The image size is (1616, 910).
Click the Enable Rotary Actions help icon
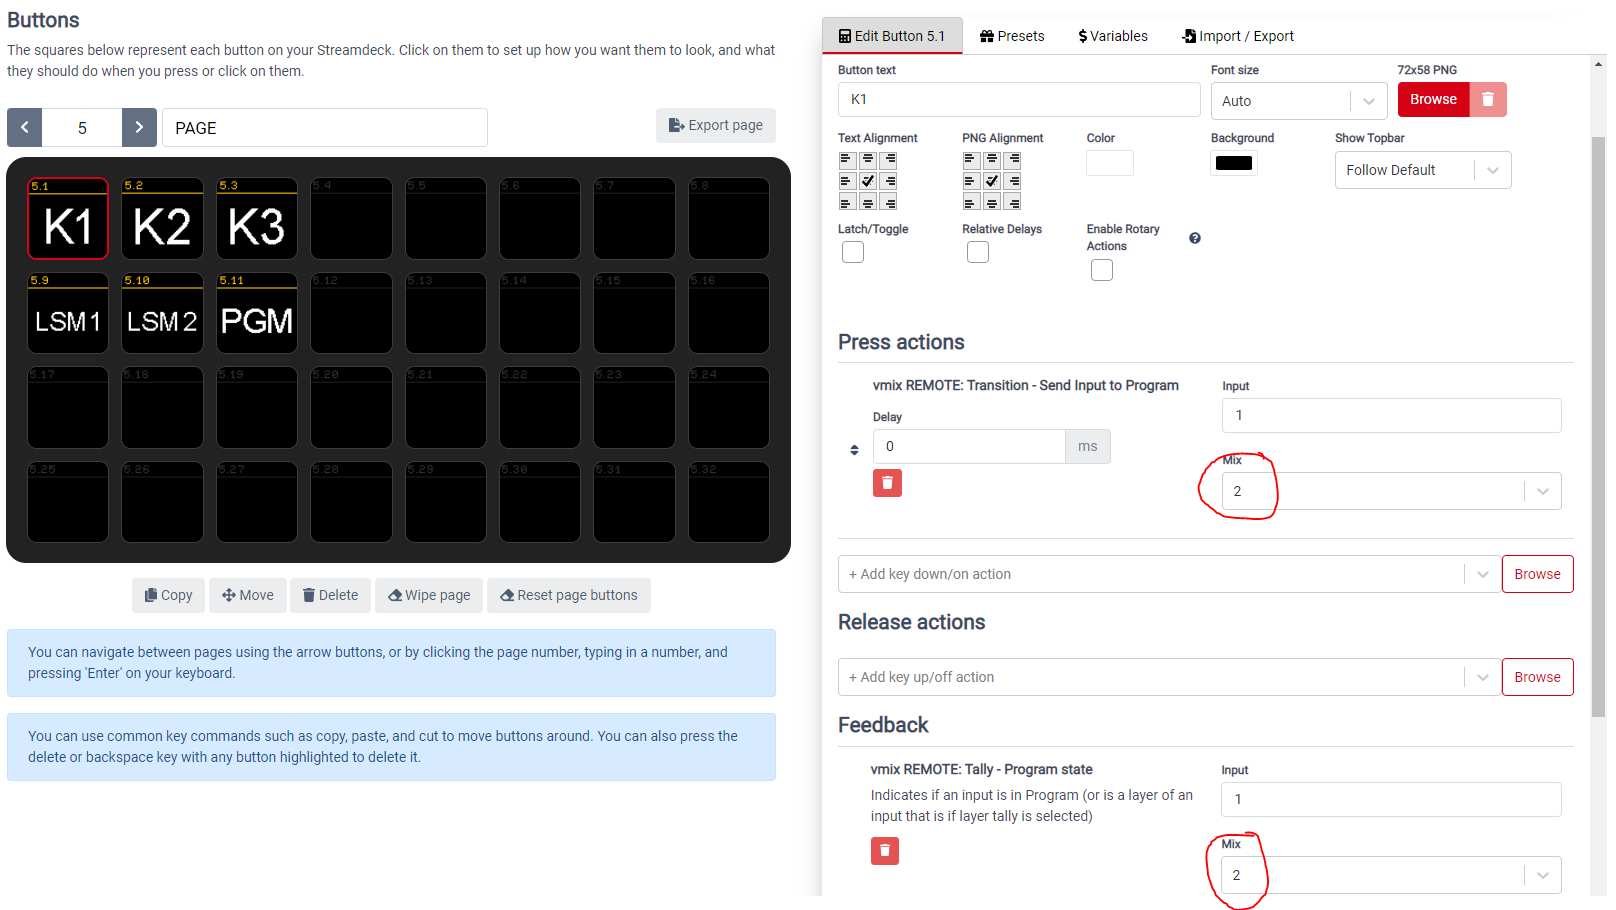[1195, 238]
